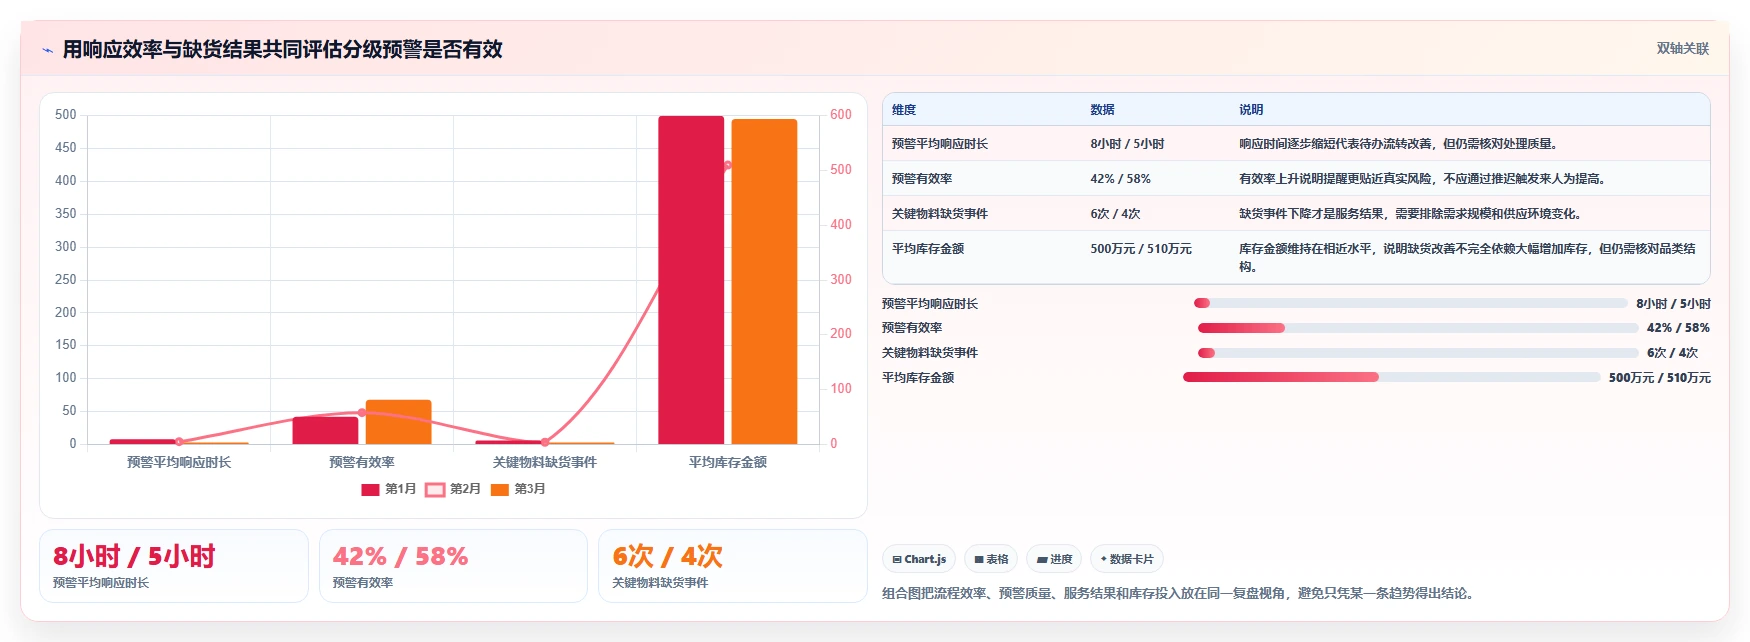The height and width of the screenshot is (642, 1750).
Task: Click the description starting 响应时间逐步缩短
Action: point(1400,144)
